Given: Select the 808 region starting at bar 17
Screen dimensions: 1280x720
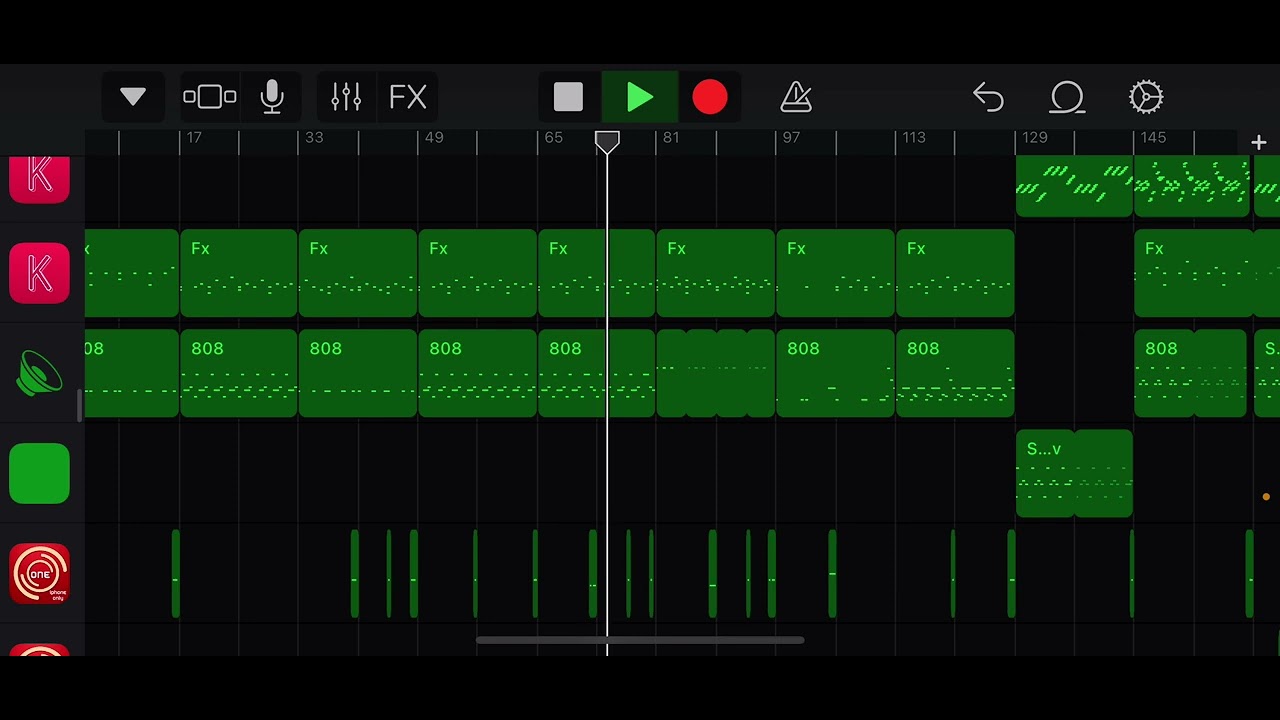Looking at the screenshot, I should point(239,373).
